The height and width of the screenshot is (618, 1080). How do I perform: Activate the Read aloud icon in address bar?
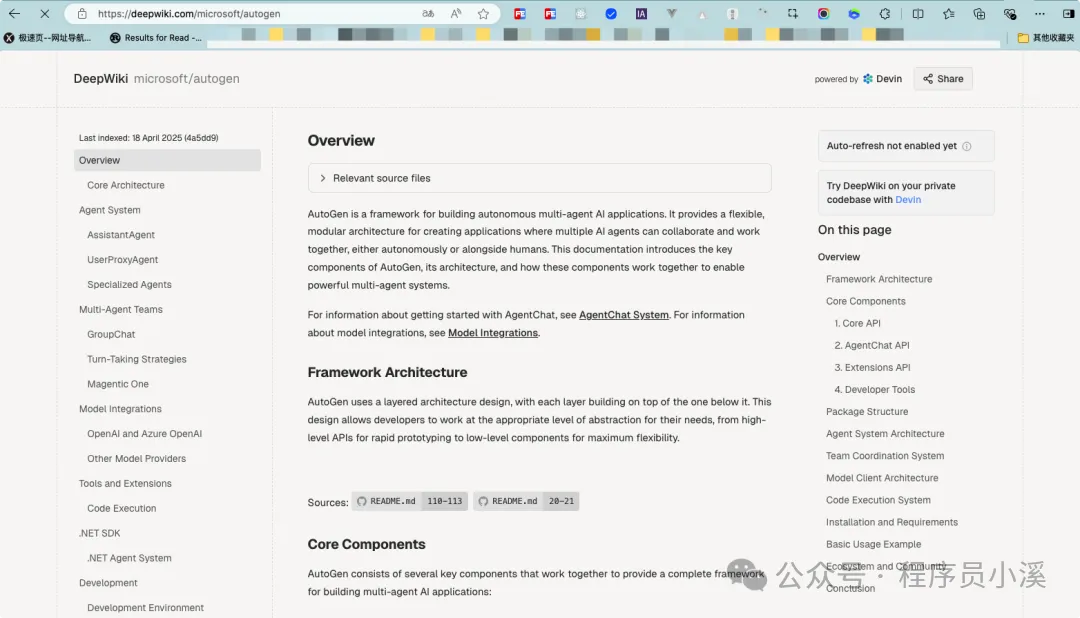click(x=456, y=14)
